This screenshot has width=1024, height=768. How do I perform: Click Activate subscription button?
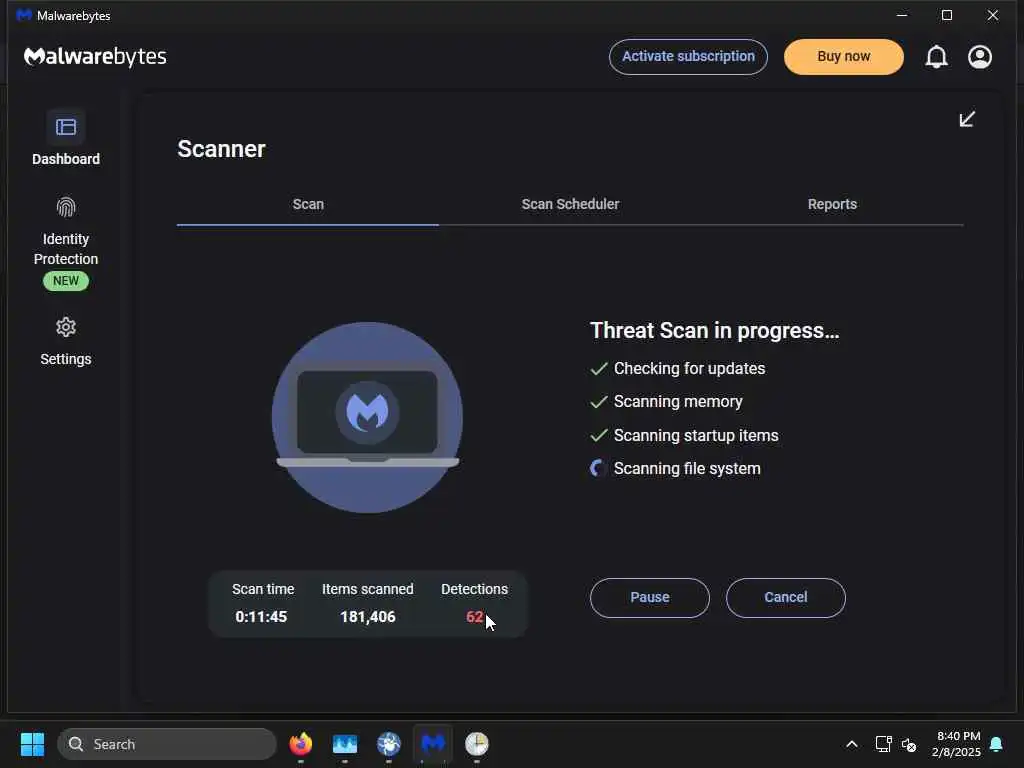tap(688, 57)
